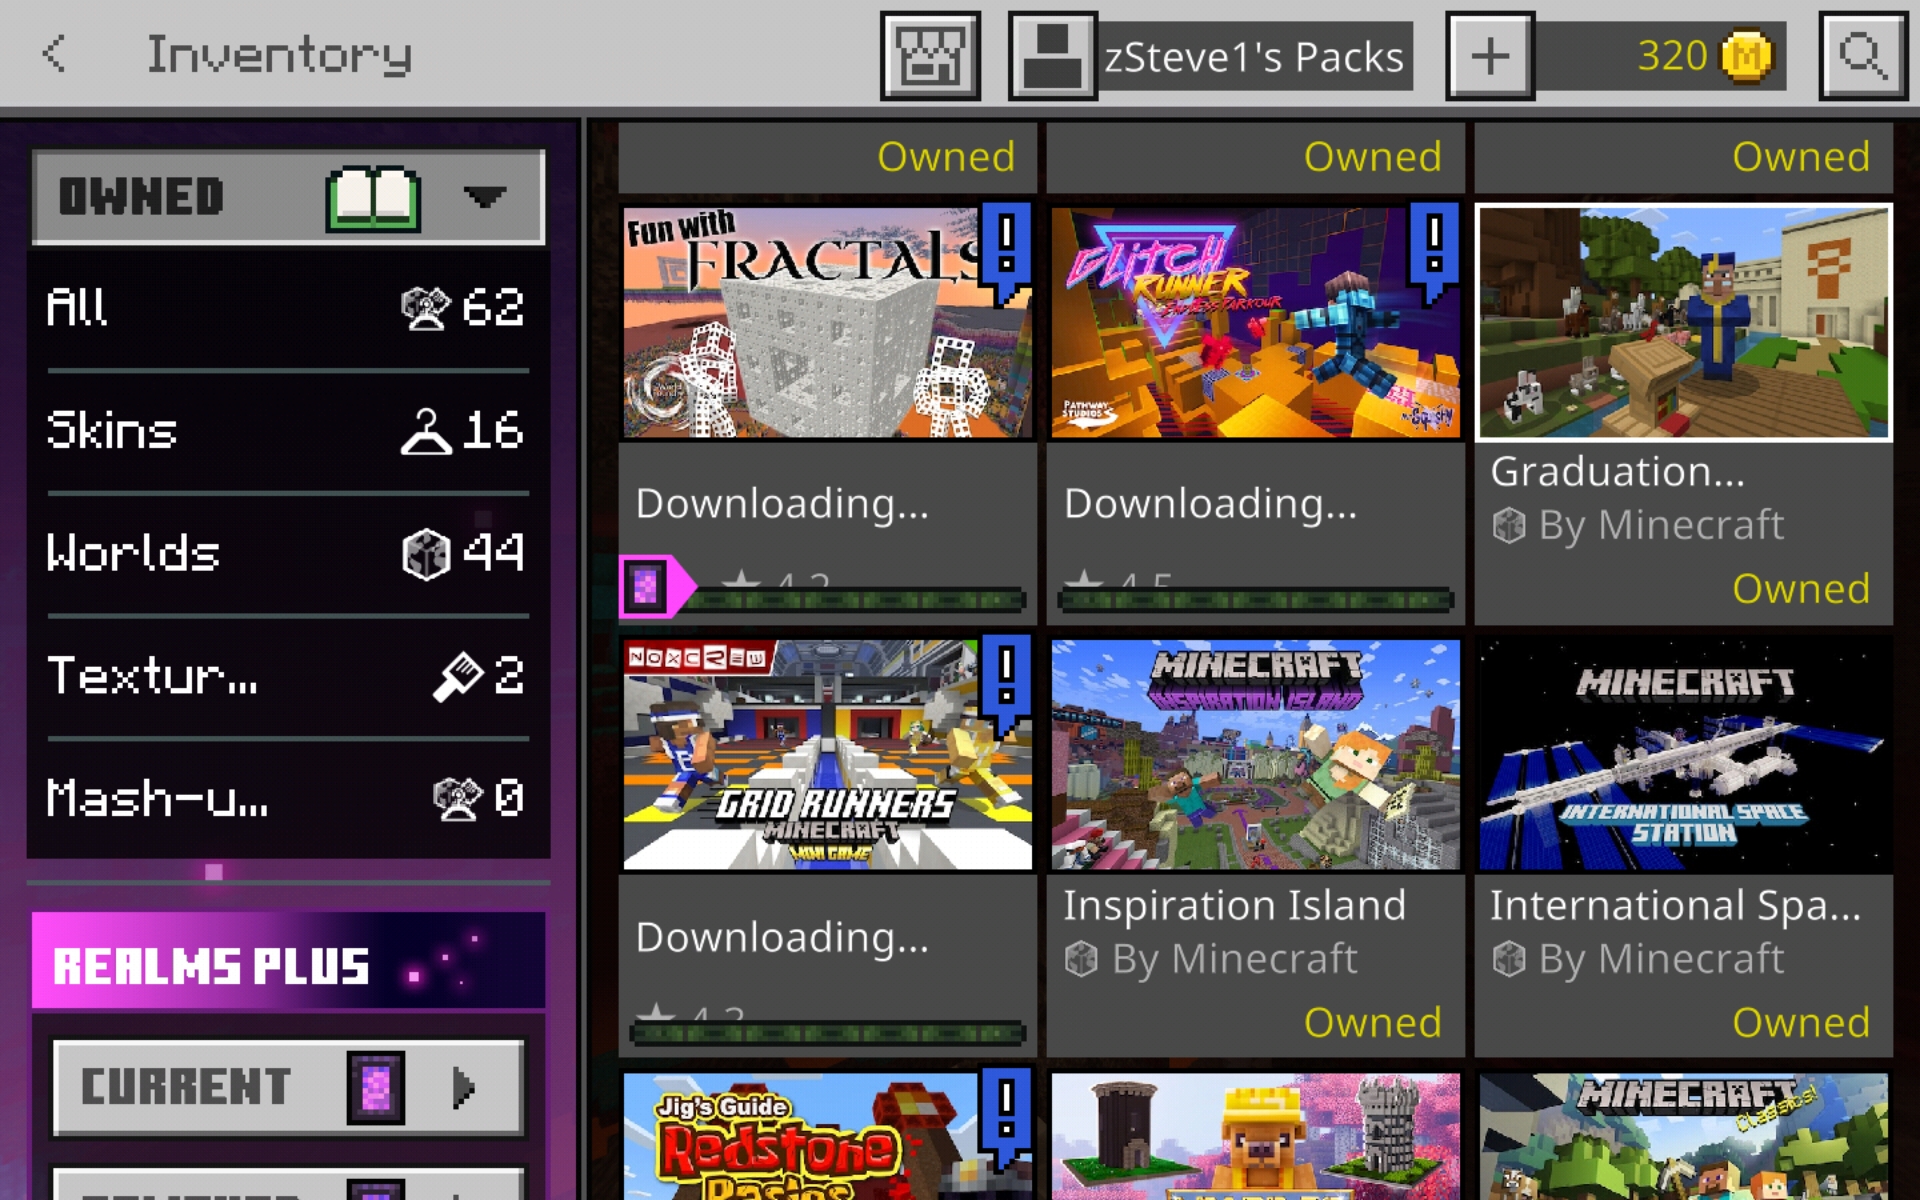
Task: Open the International Space Station world thumbnail
Action: pos(1683,755)
